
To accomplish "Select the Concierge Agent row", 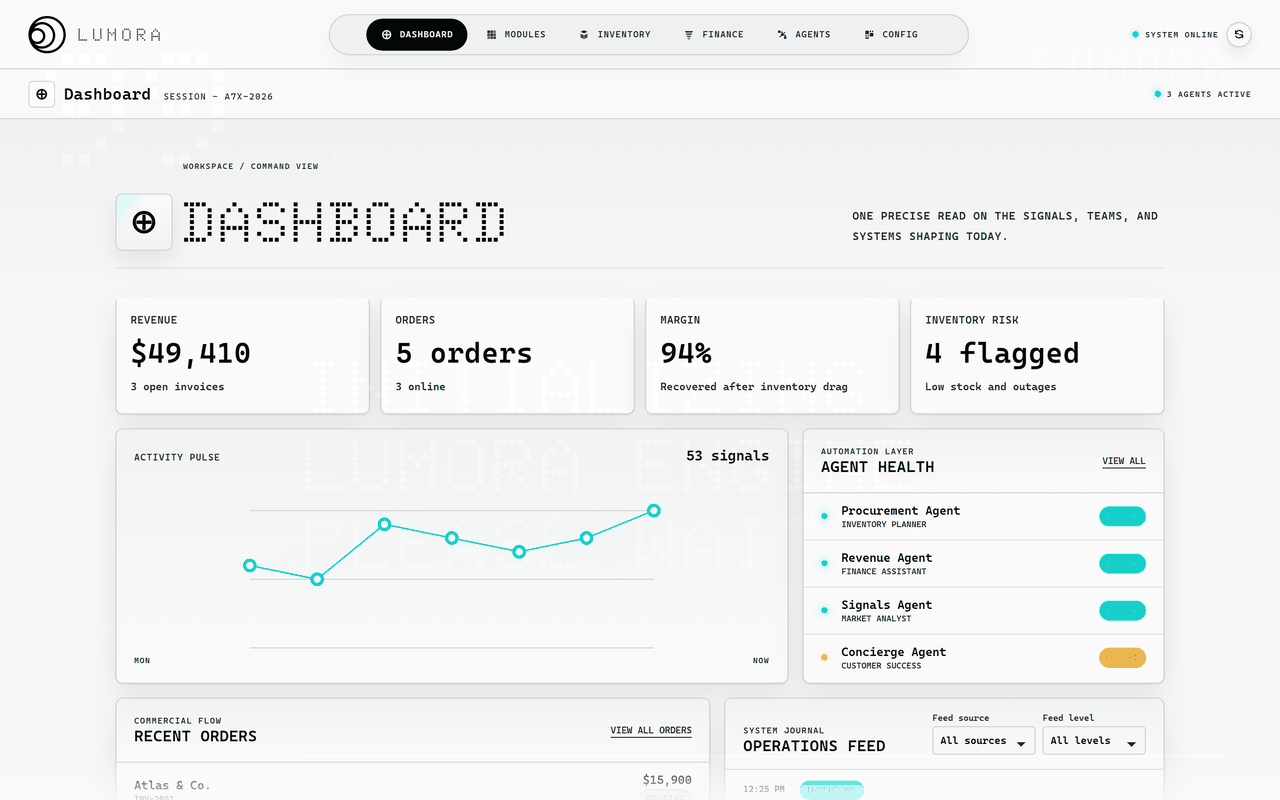I will click(984, 658).
